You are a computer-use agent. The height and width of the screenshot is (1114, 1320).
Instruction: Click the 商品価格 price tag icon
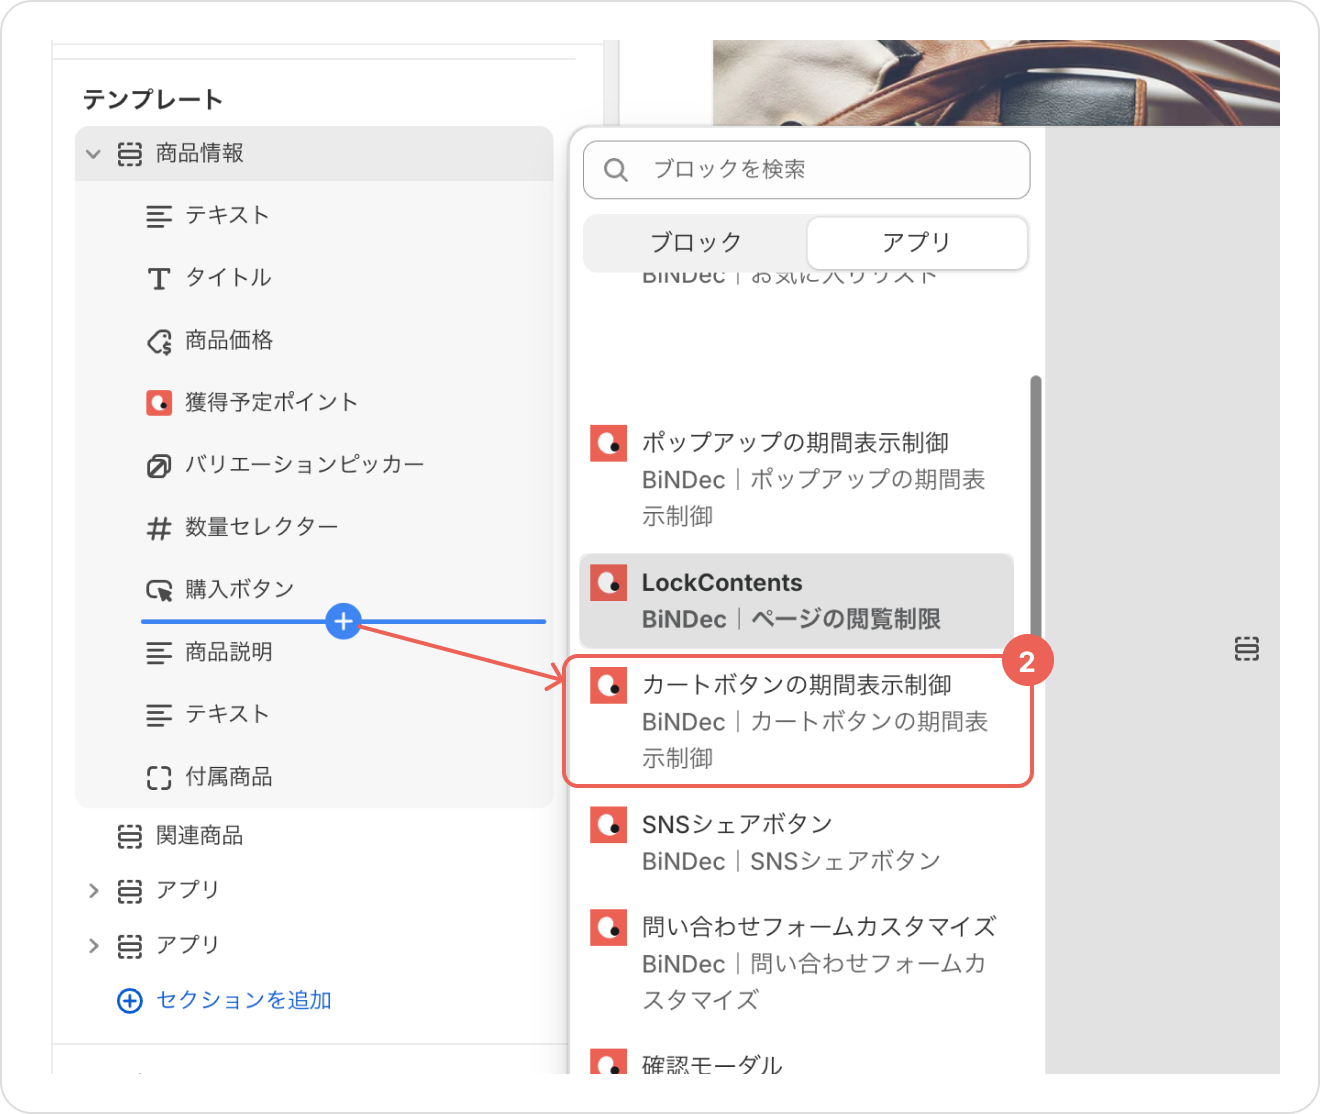(x=159, y=341)
